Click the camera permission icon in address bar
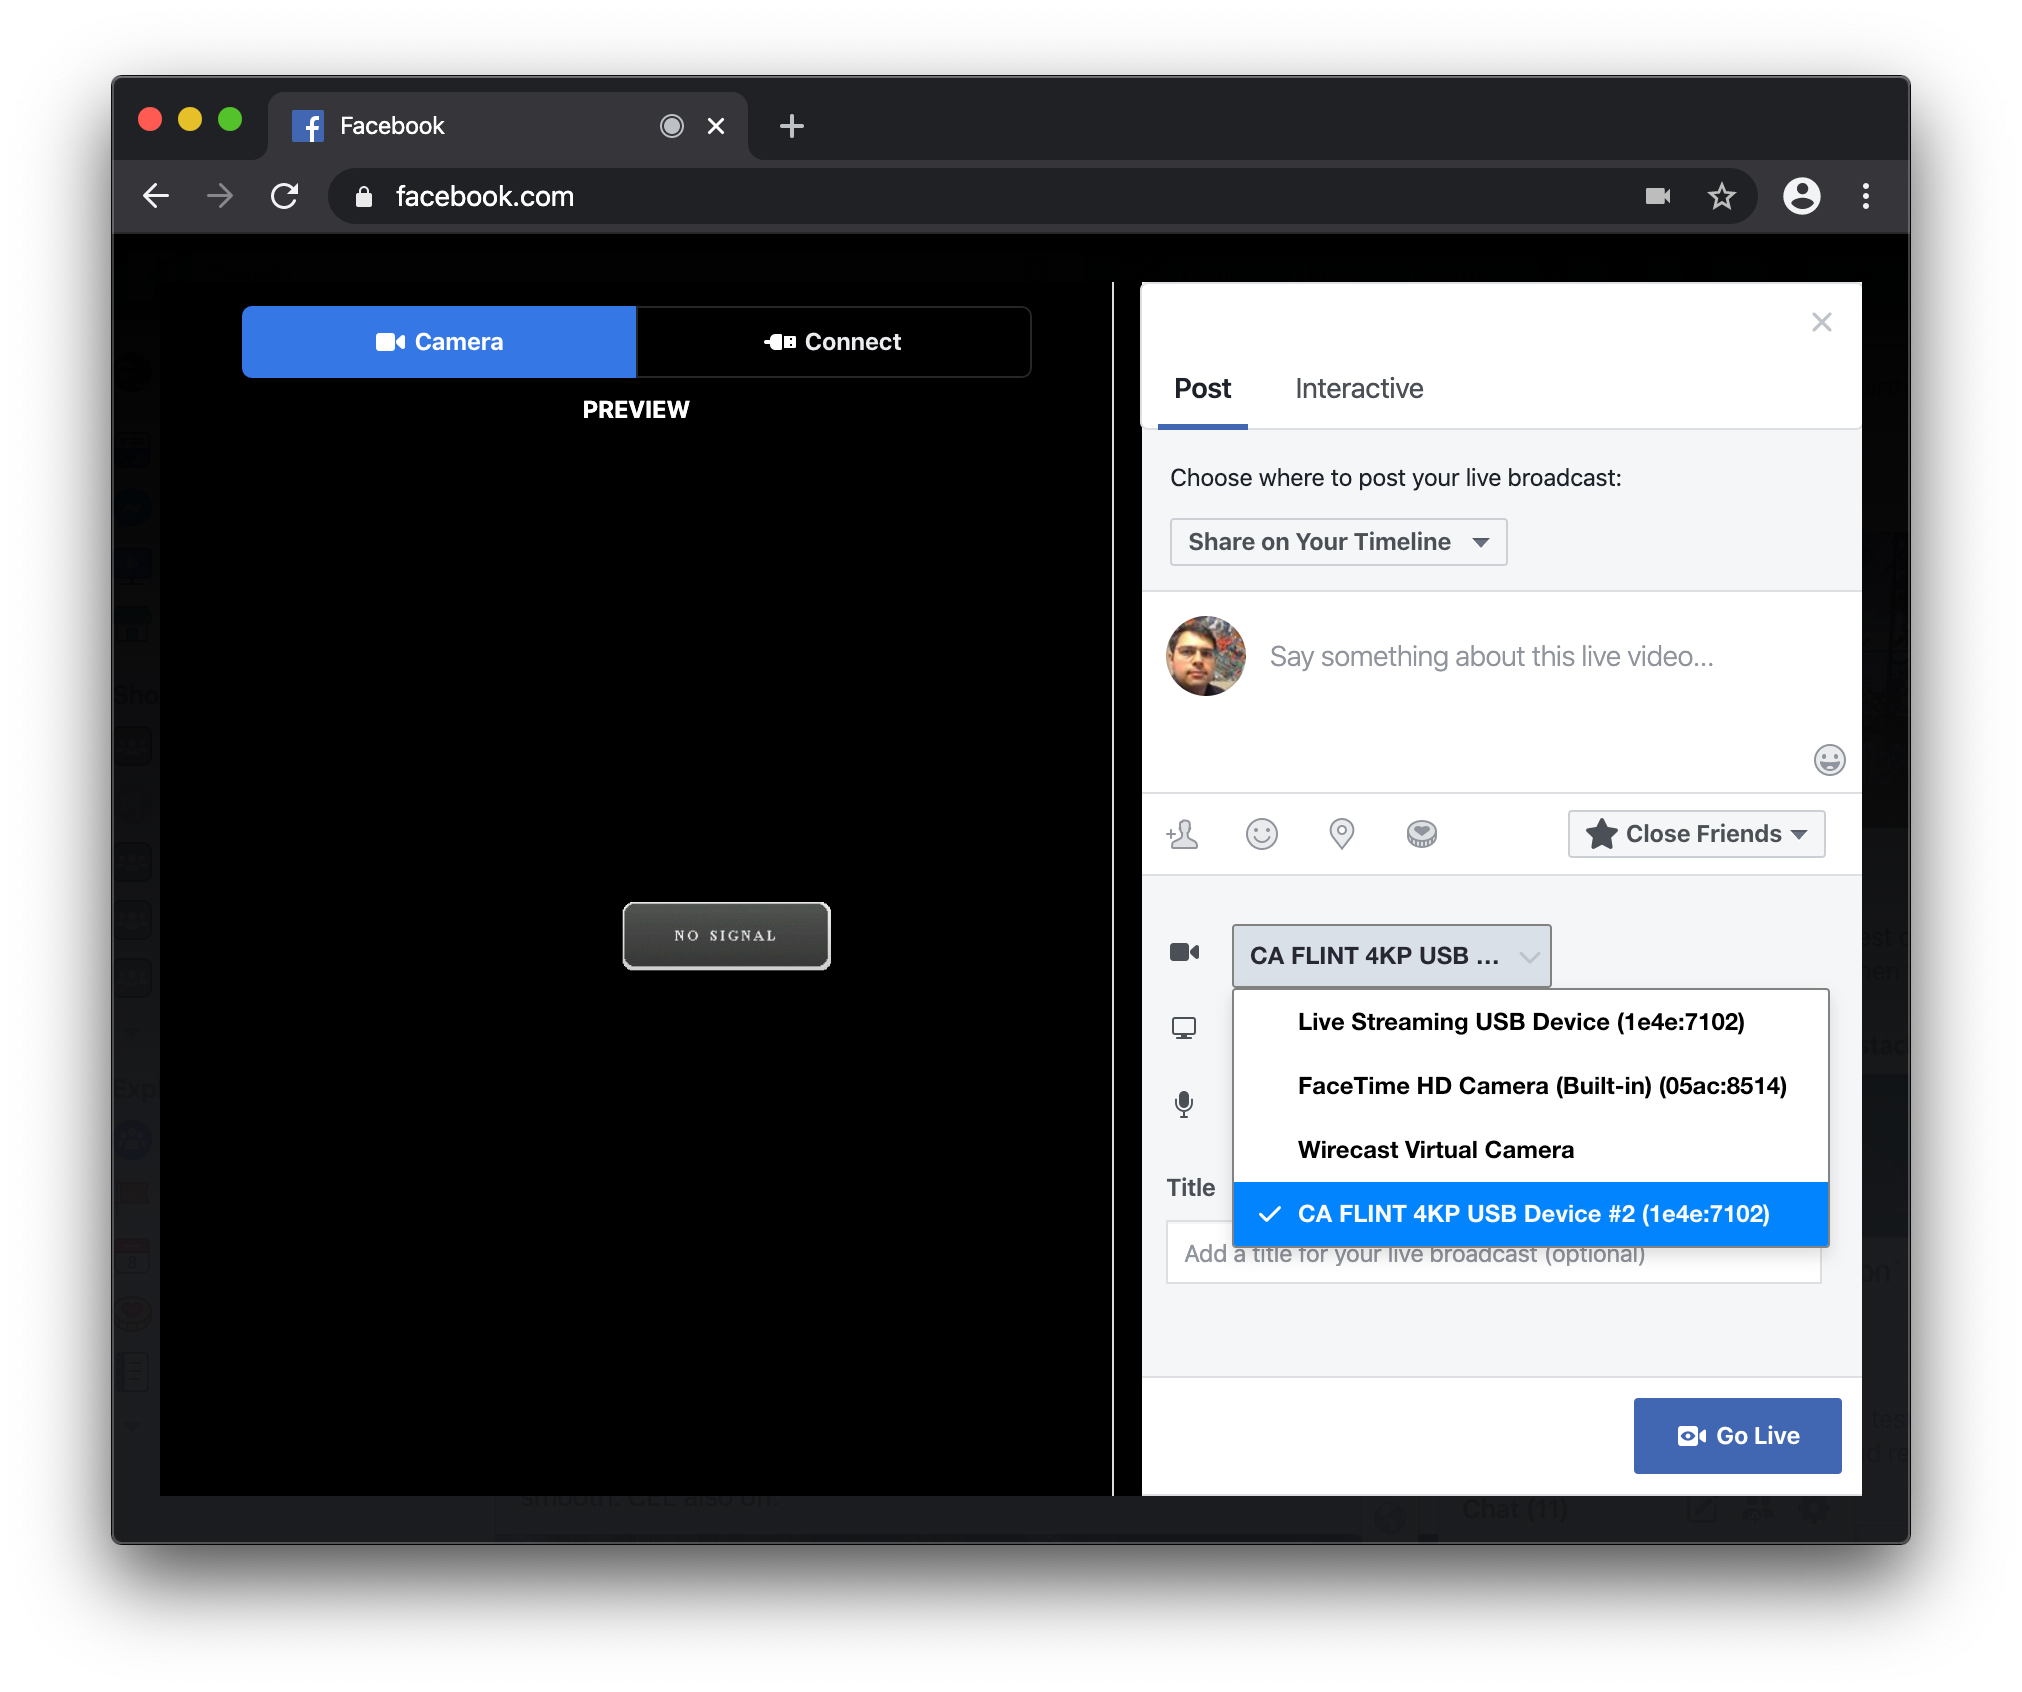The height and width of the screenshot is (1692, 2022). 1658,196
